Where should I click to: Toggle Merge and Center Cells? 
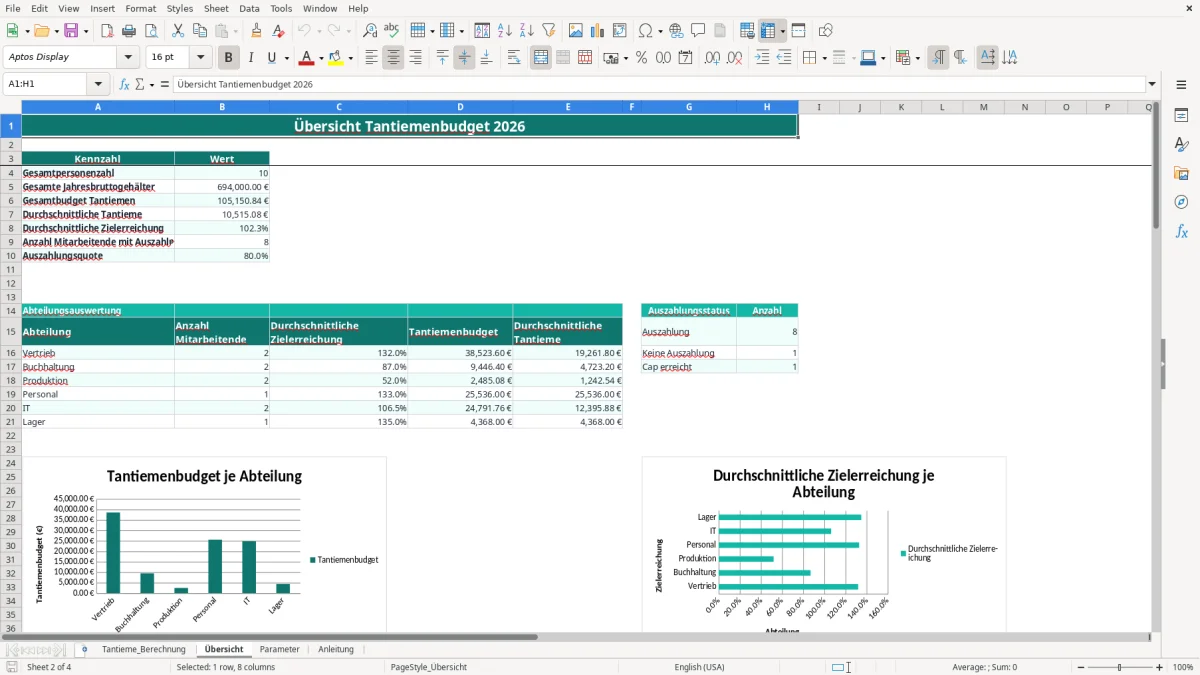click(x=541, y=58)
